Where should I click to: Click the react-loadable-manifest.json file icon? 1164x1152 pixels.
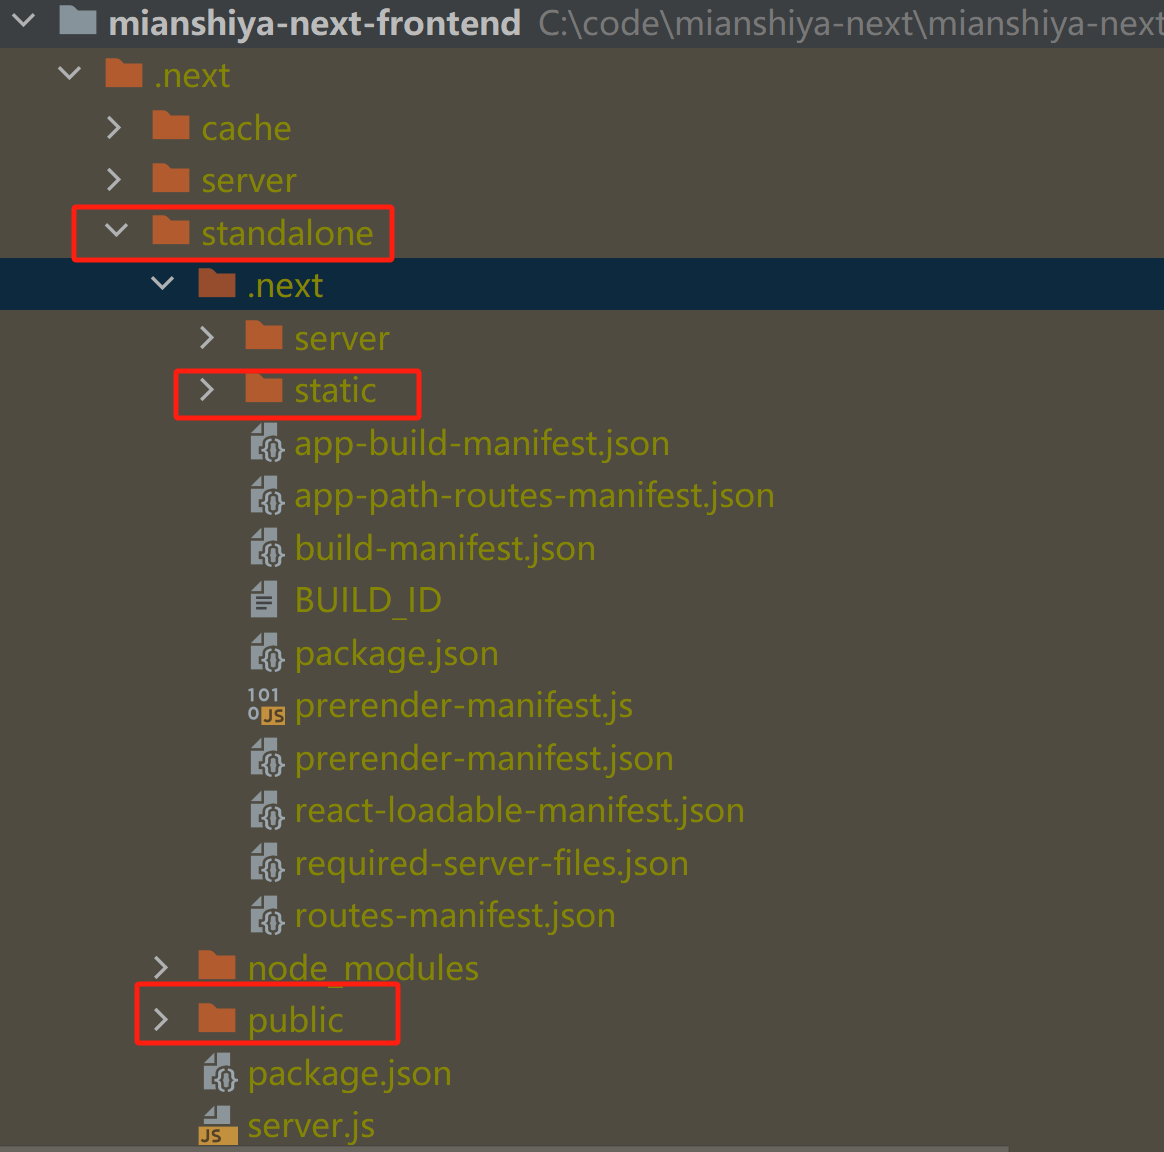(x=267, y=810)
